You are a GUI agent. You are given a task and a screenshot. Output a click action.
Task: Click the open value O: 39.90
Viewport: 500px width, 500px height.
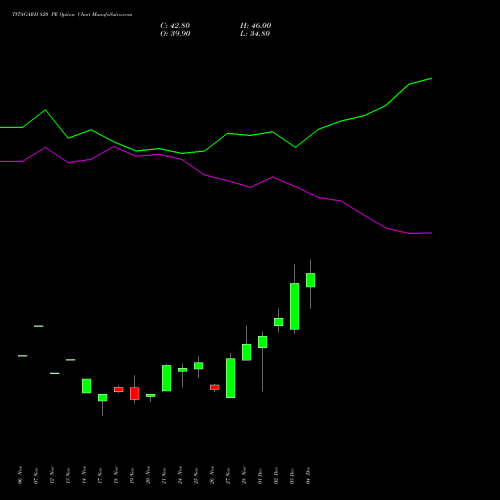click(175, 34)
